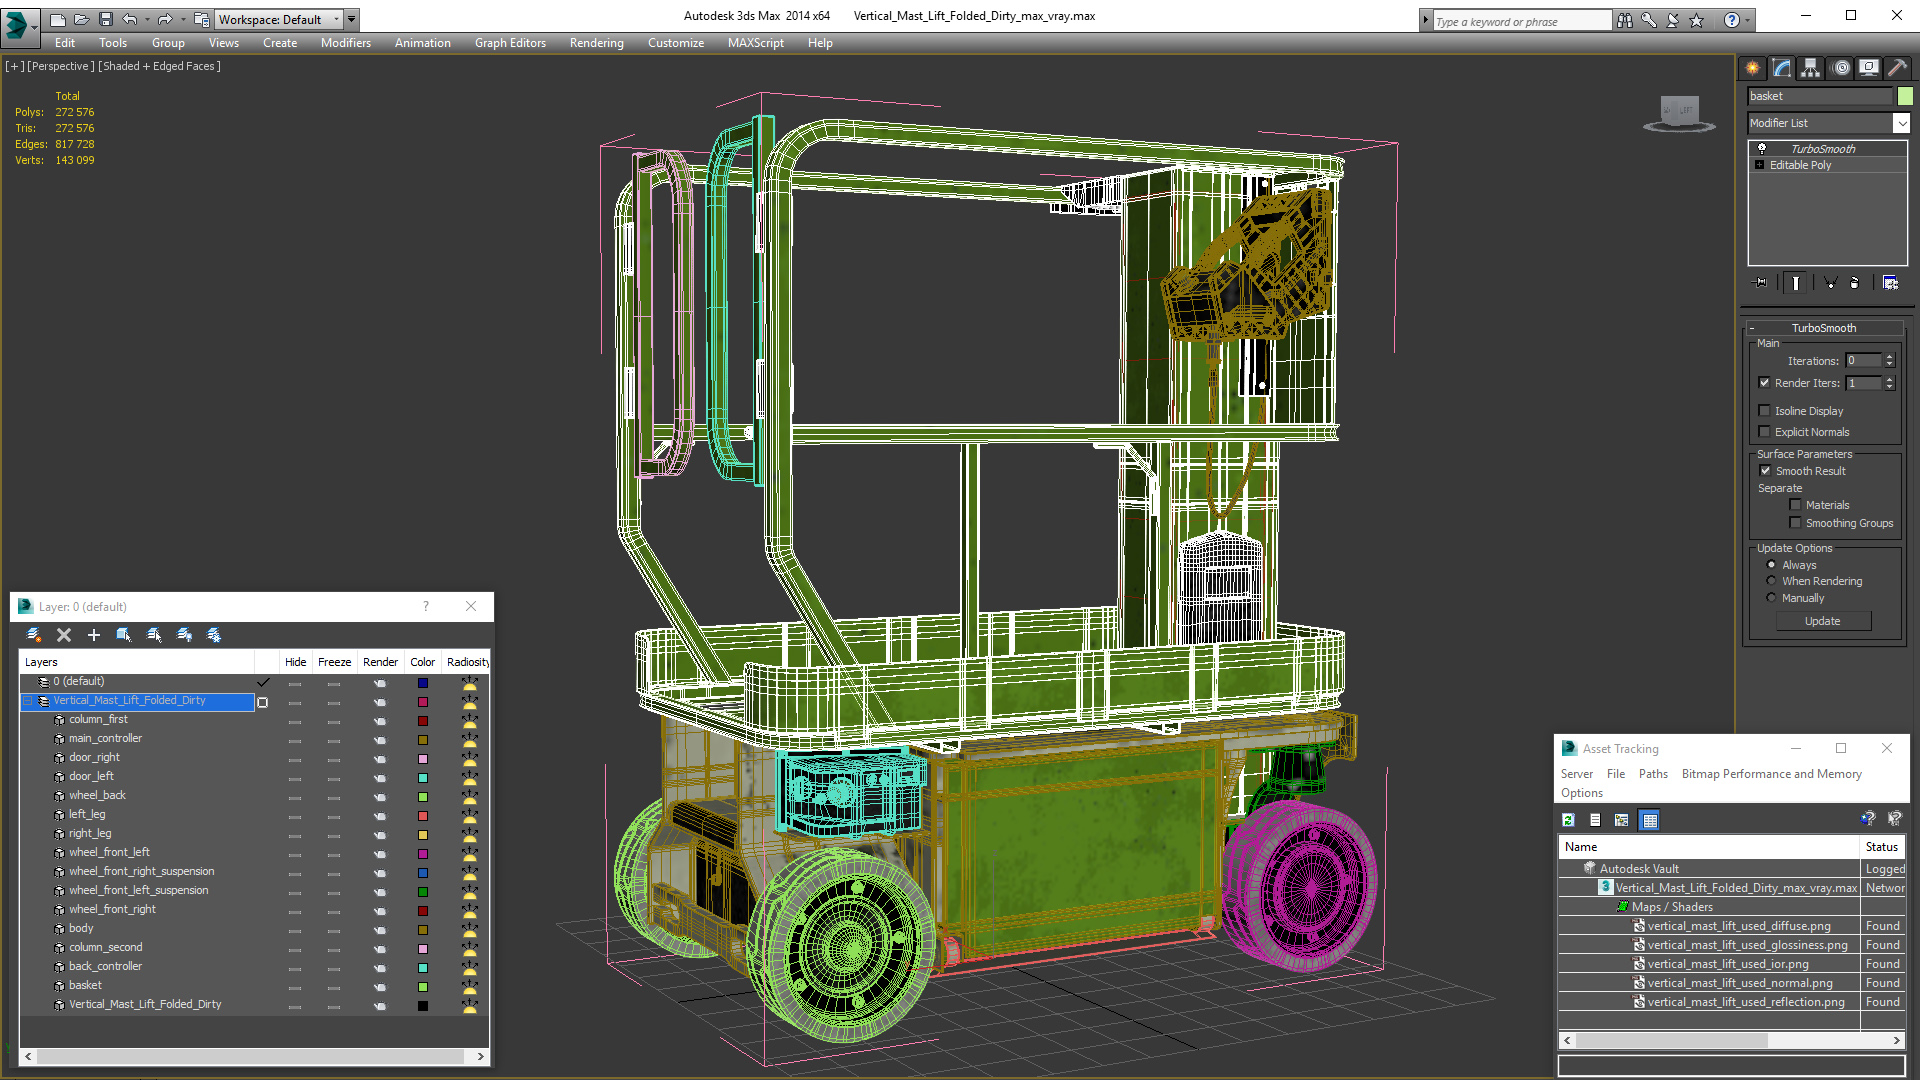The image size is (1920, 1080).
Task: Click Remove modifier from stack trash icon
Action: point(1854,283)
